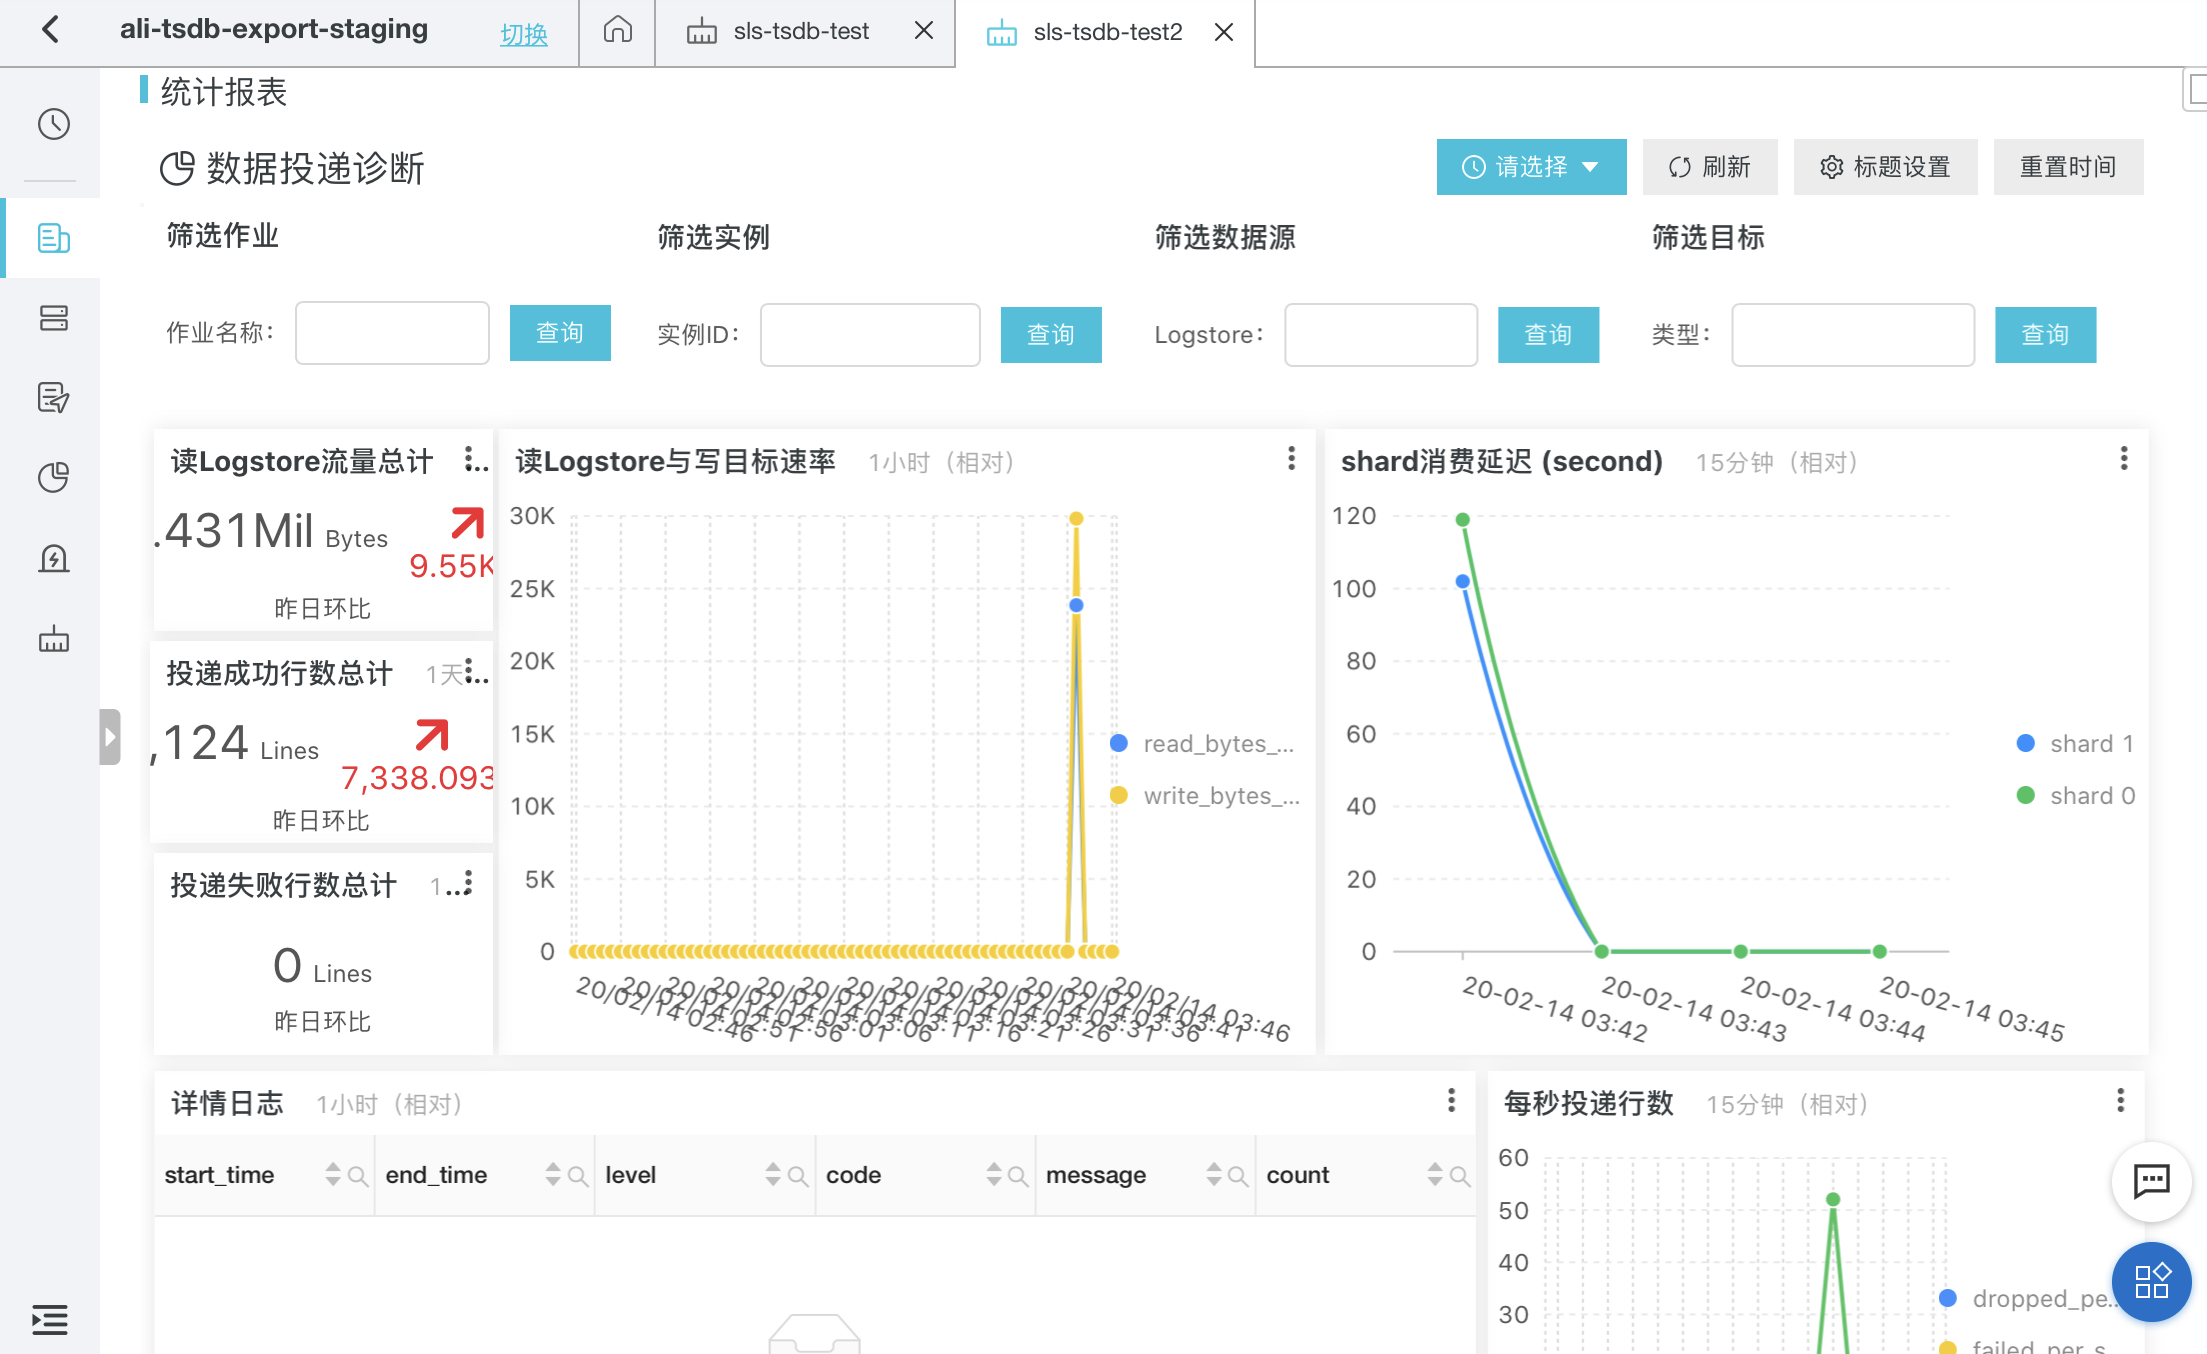The width and height of the screenshot is (2207, 1354).
Task: Click the 切换 project switch link
Action: (524, 34)
